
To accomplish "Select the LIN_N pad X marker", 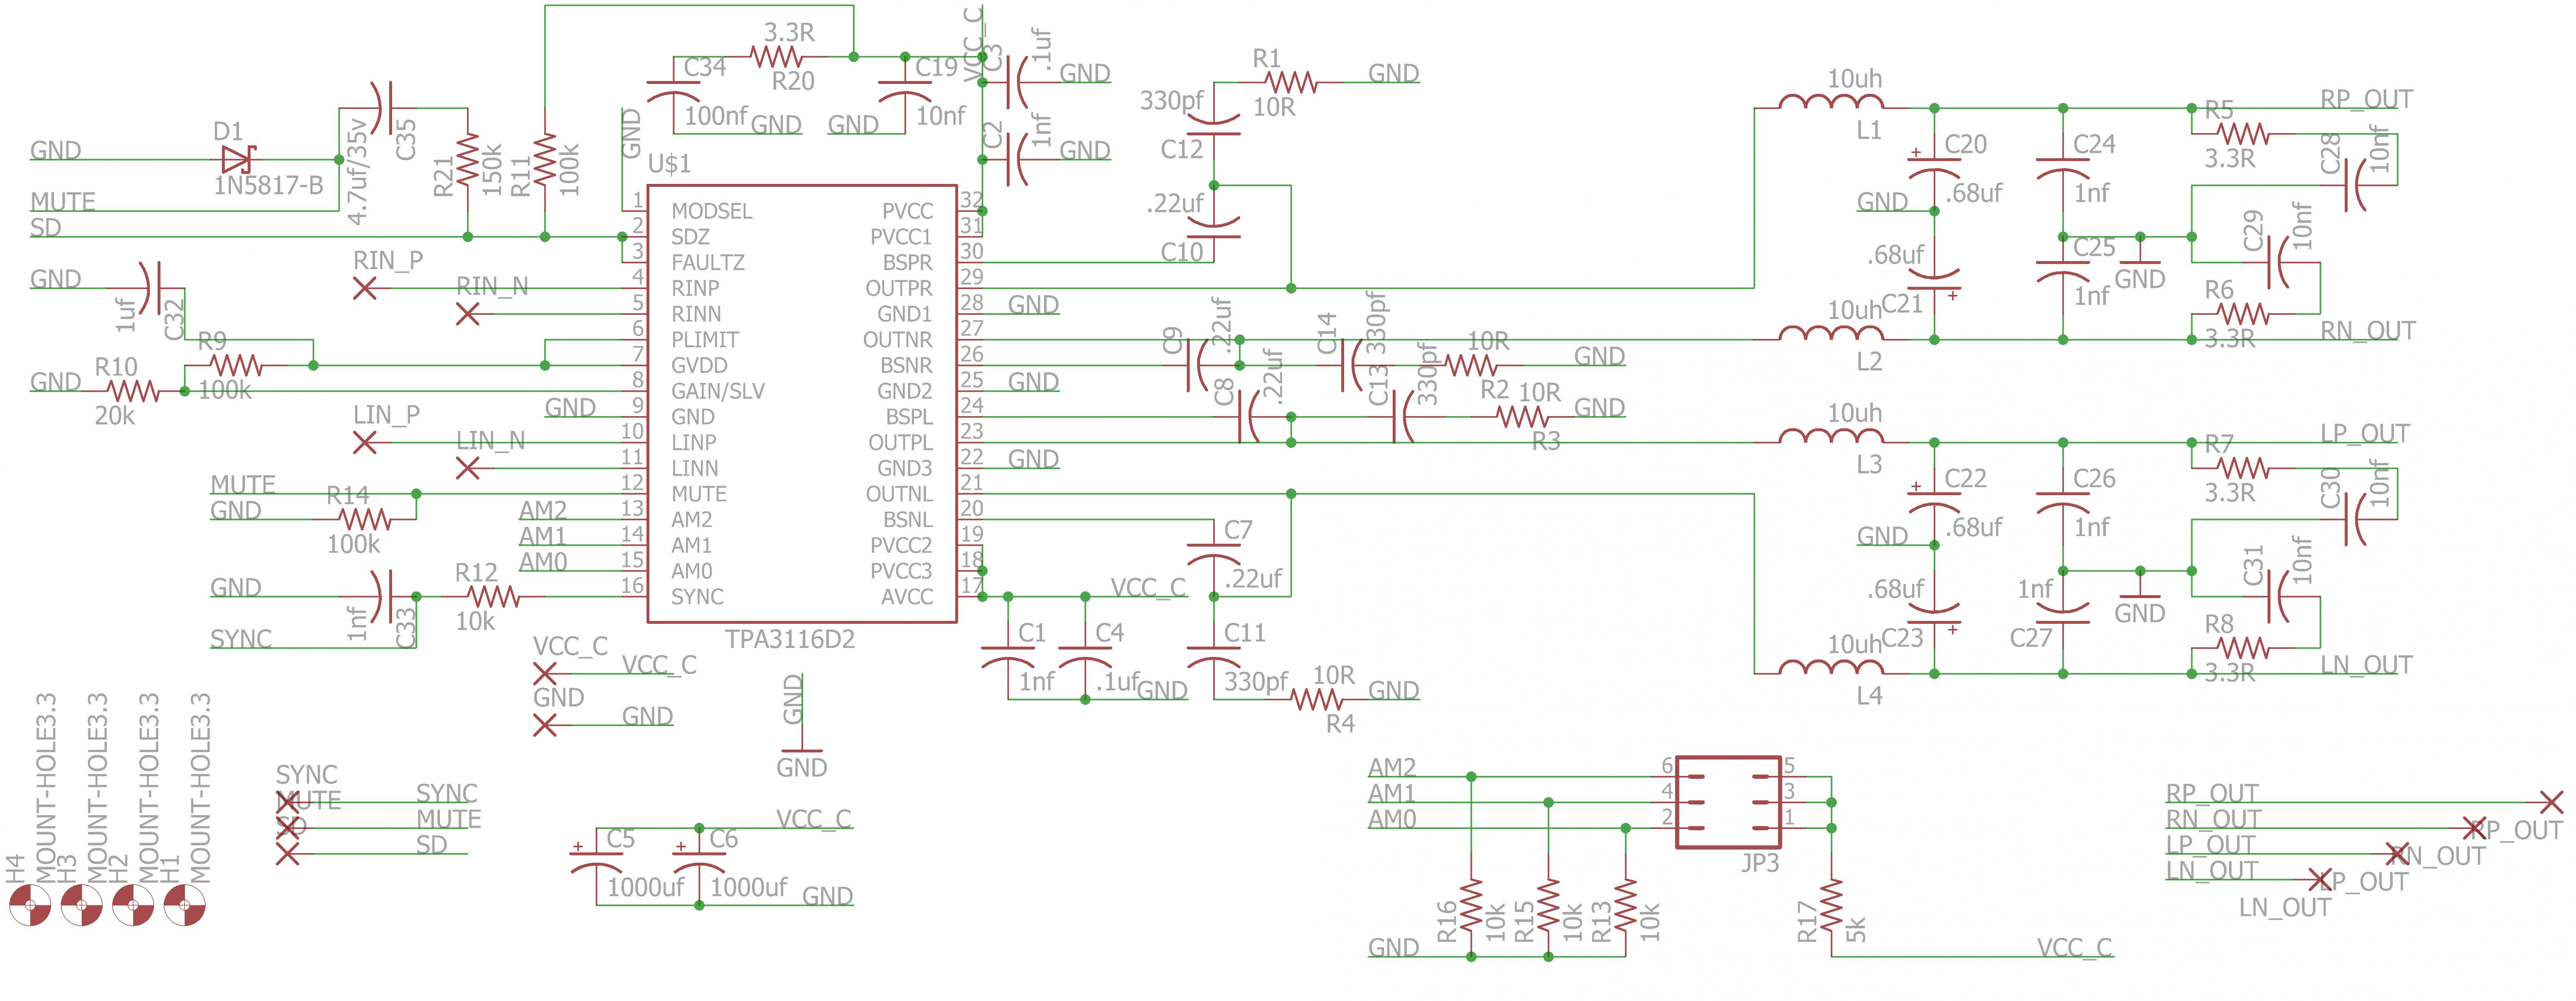I will [467, 468].
